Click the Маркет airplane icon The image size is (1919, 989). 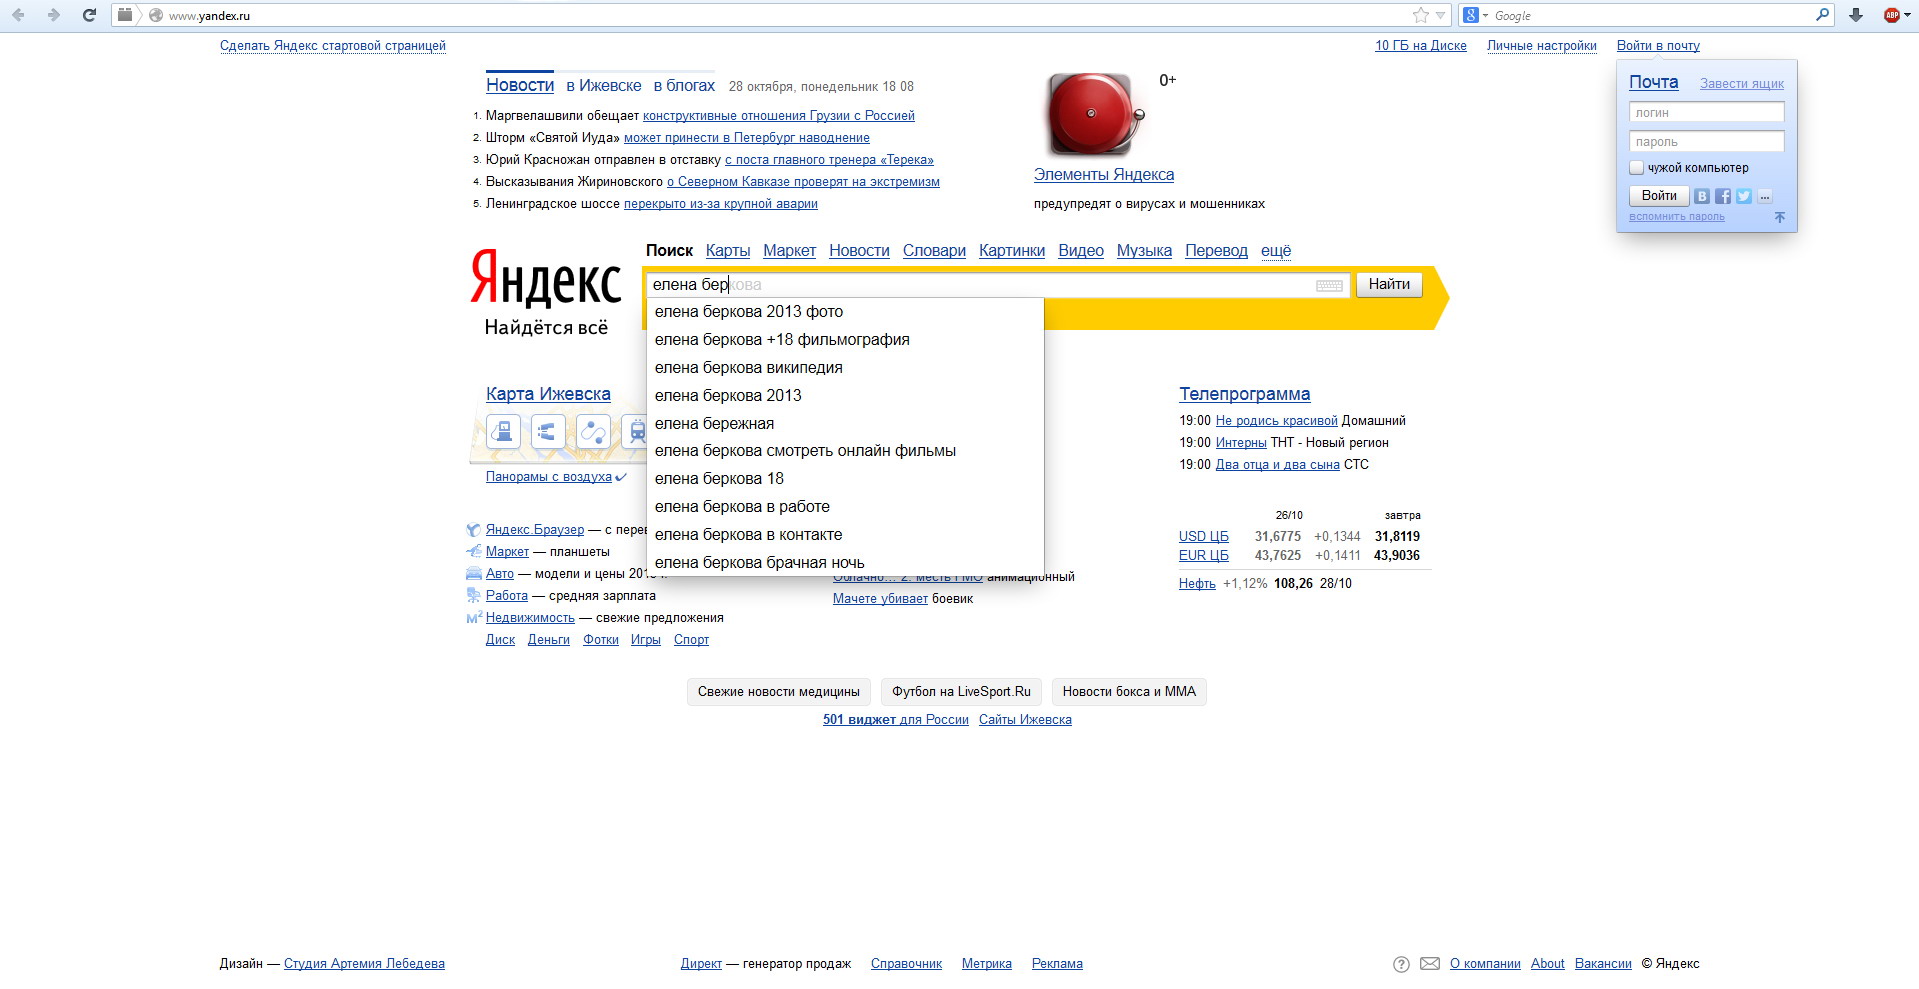[473, 552]
